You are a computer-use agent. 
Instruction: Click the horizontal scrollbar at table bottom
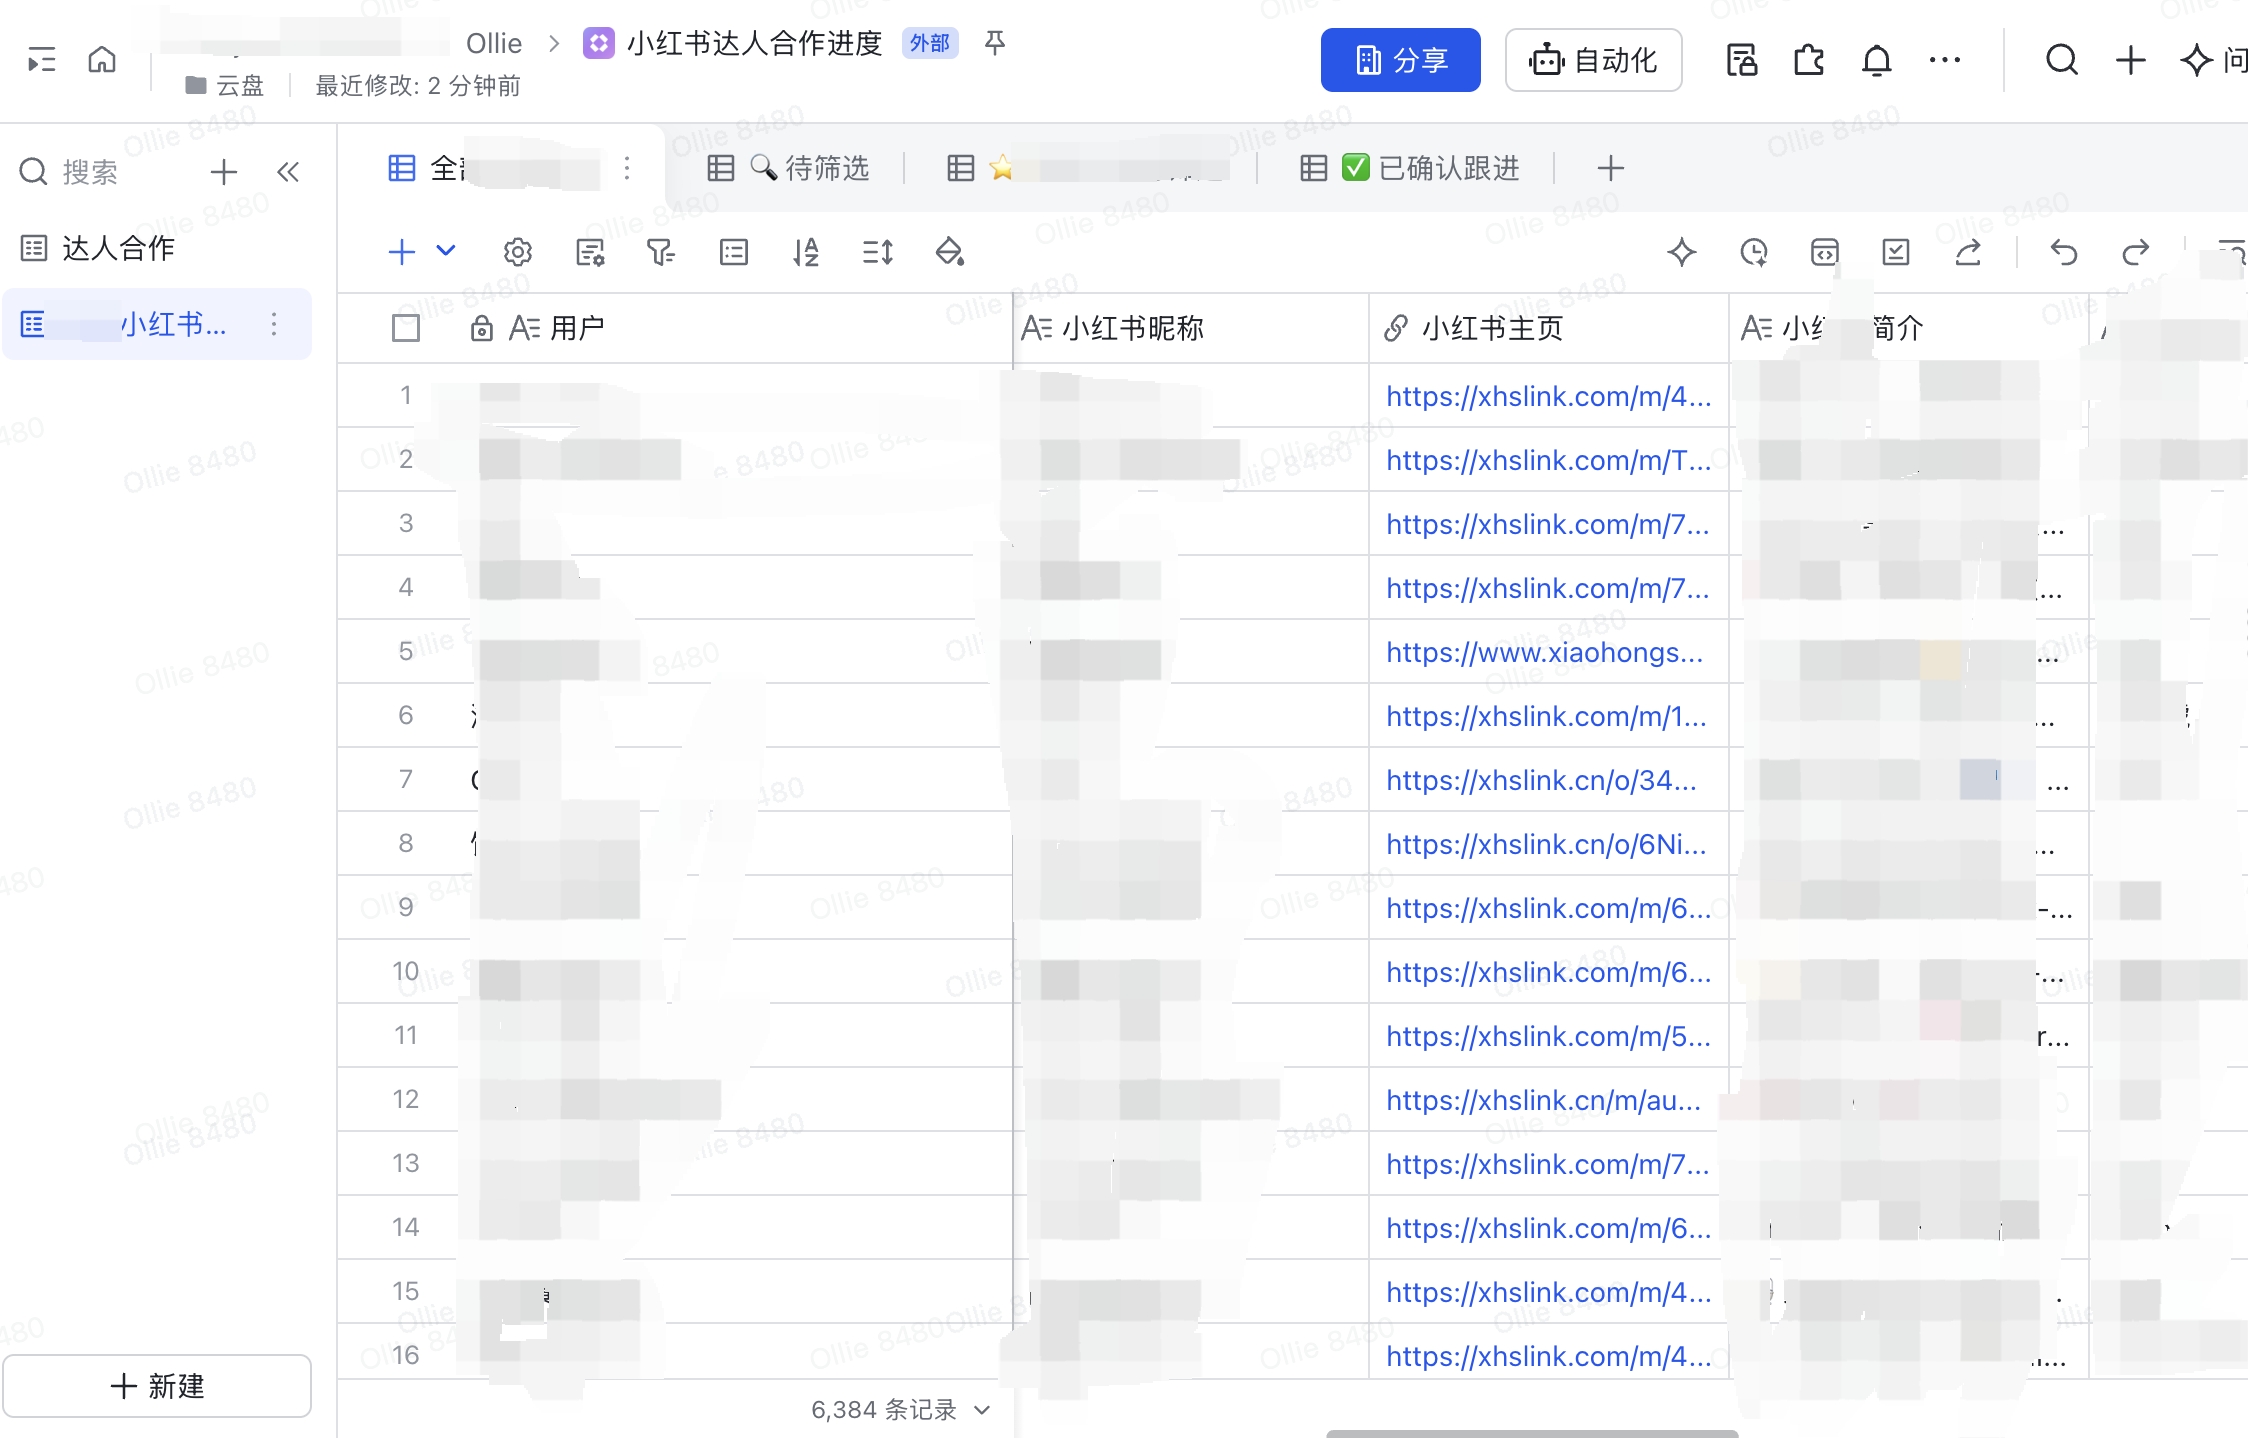tap(1532, 1433)
